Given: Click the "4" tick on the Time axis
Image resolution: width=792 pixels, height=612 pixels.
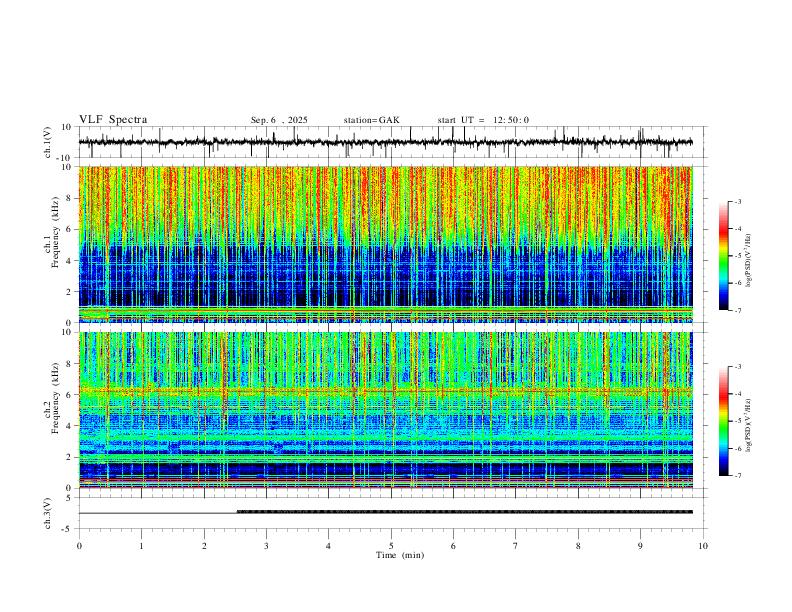Looking at the screenshot, I should click(328, 546).
